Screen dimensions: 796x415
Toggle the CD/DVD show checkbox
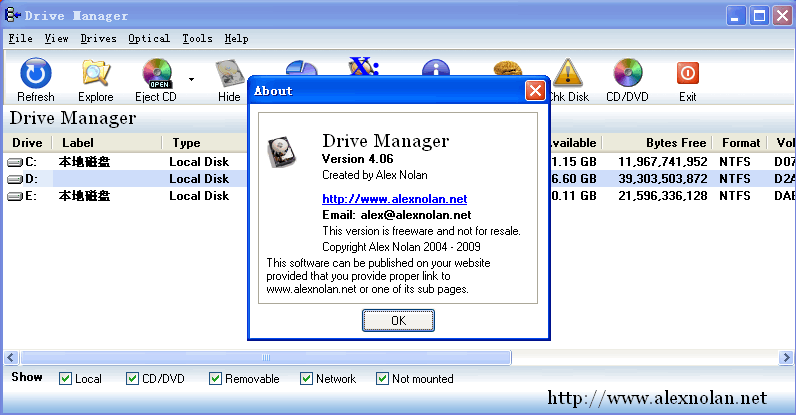(132, 378)
